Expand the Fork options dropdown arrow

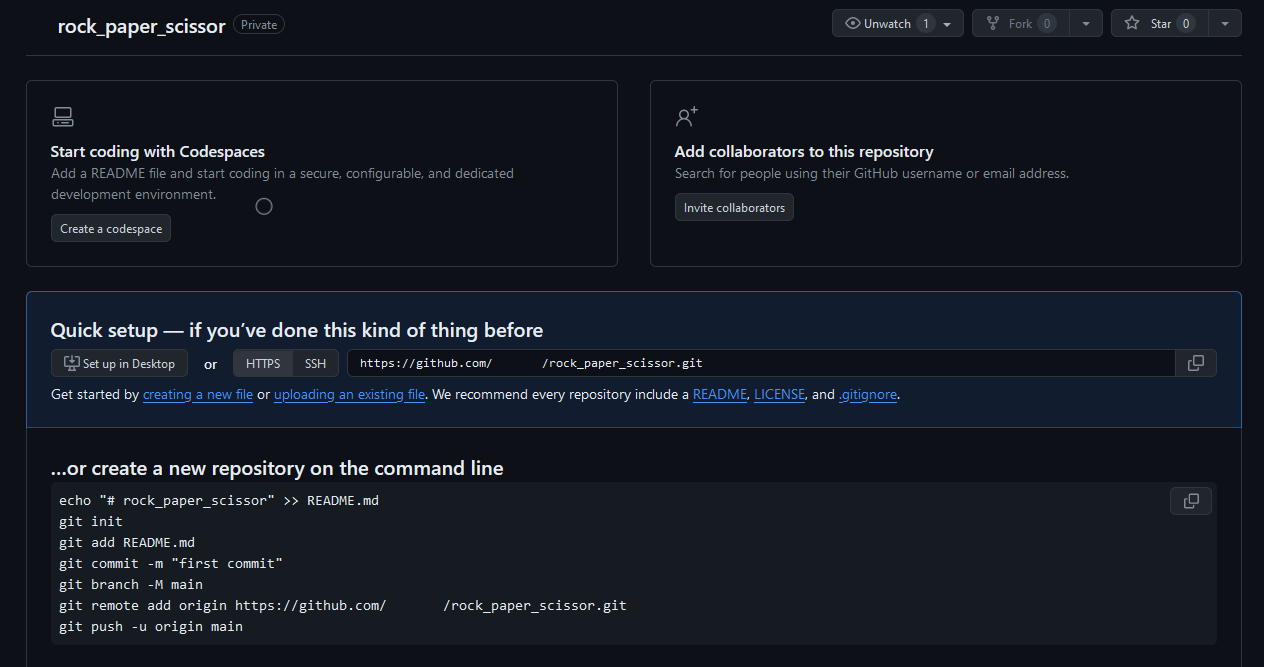(1086, 23)
